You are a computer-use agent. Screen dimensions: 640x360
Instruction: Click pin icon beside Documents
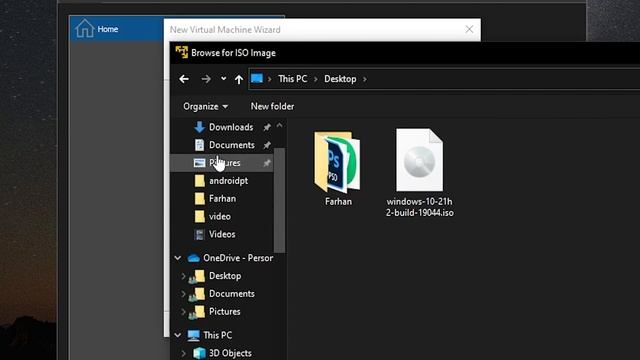tap(267, 145)
